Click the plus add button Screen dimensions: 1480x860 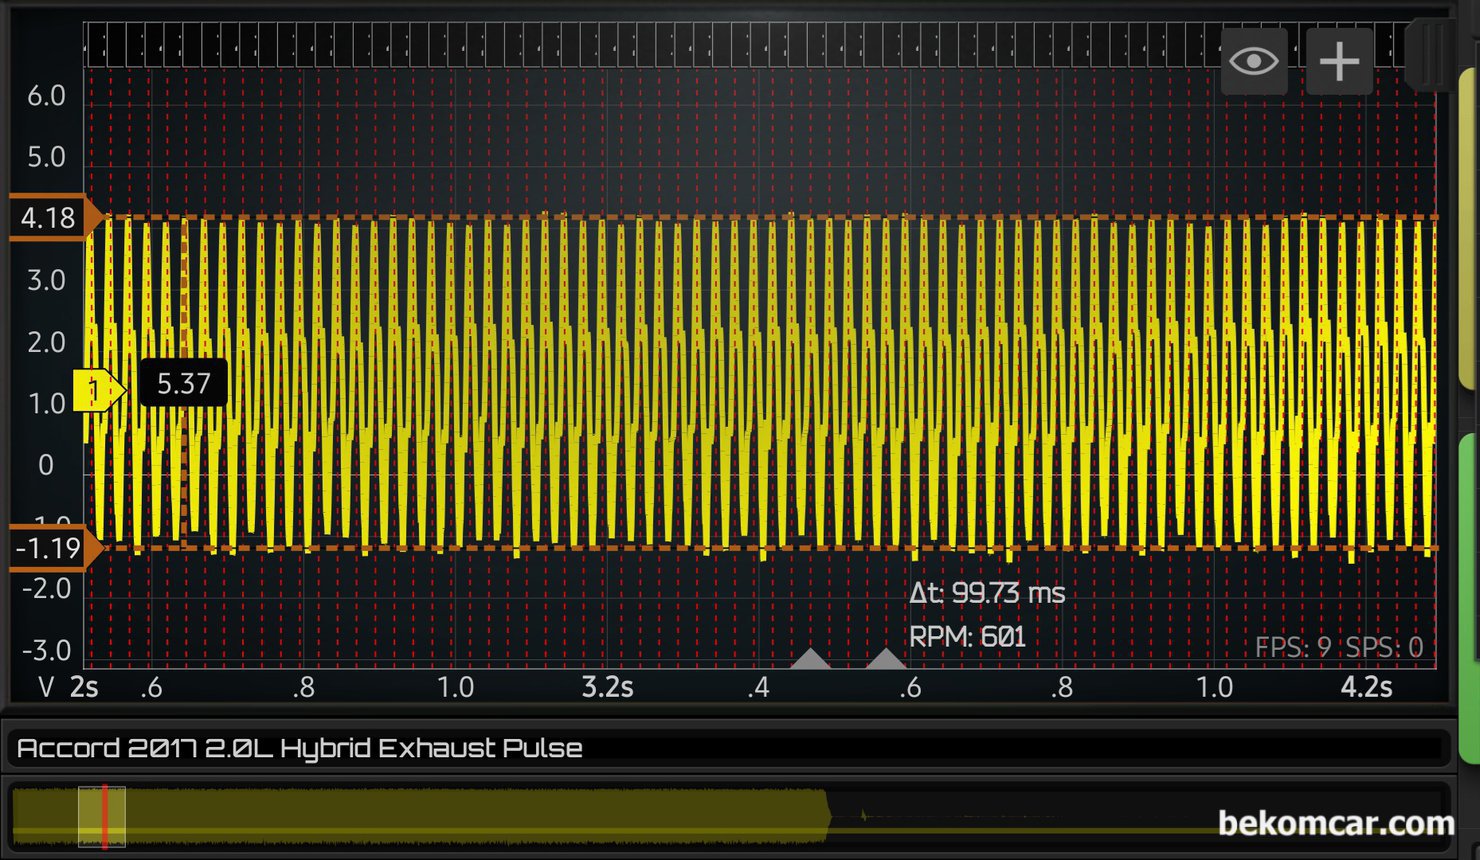point(1339,62)
